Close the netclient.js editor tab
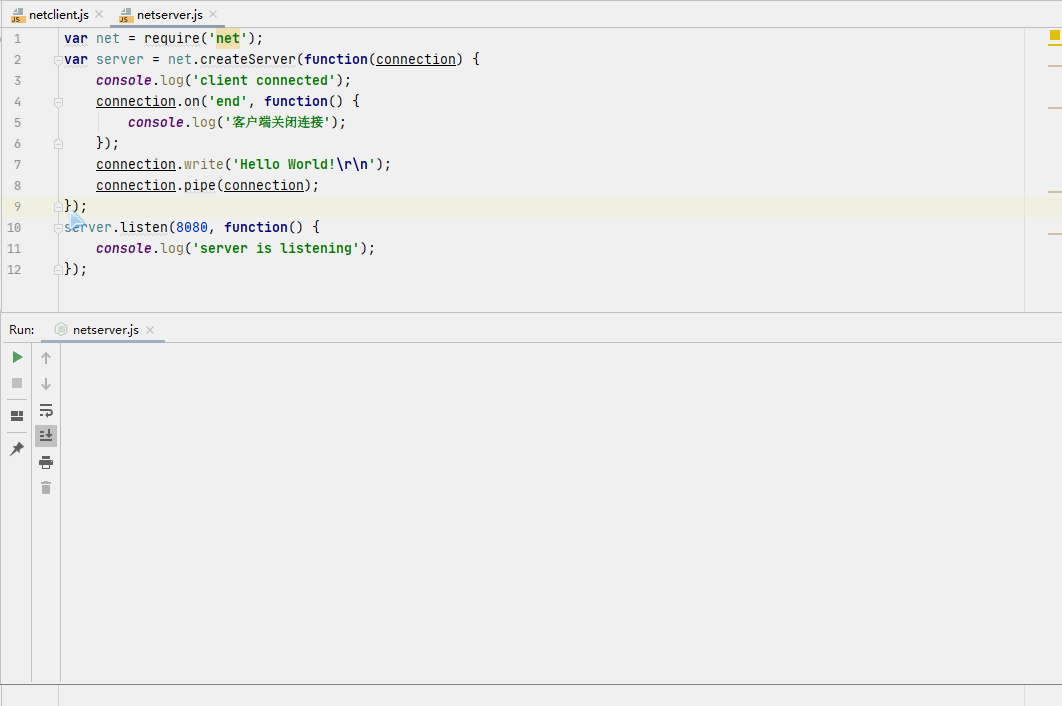 (99, 15)
